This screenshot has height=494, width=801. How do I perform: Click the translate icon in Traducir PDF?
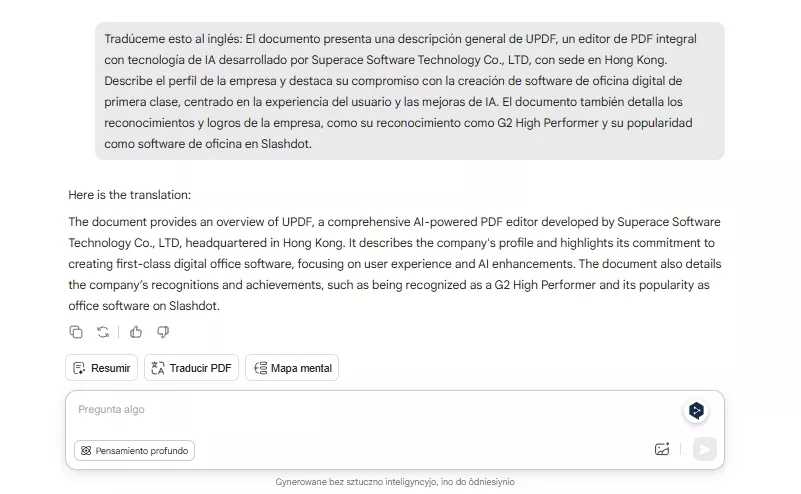(158, 368)
